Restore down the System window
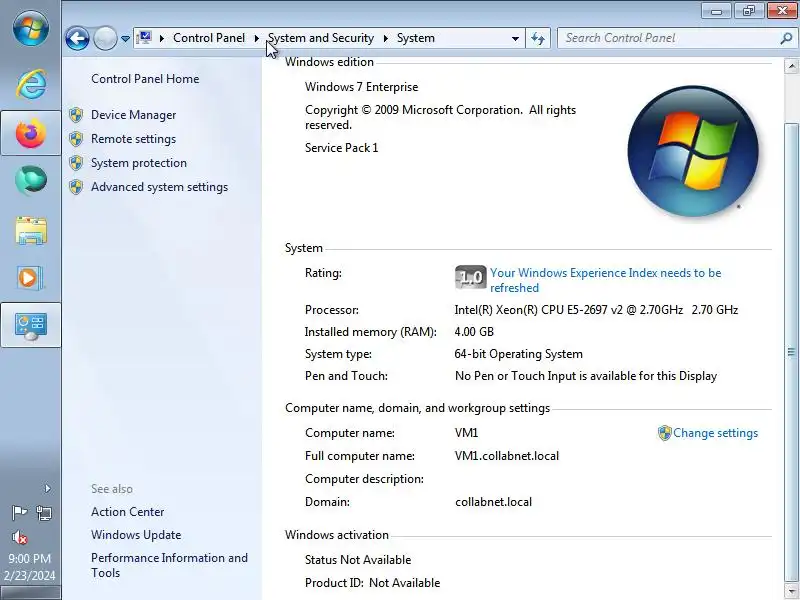800x600 pixels. 748,11
